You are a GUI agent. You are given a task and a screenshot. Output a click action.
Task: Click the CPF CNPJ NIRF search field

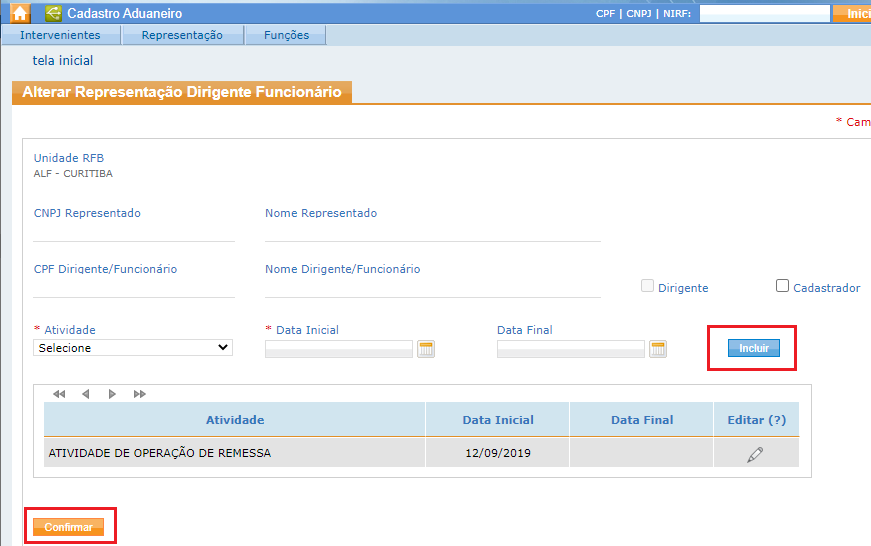tap(764, 14)
